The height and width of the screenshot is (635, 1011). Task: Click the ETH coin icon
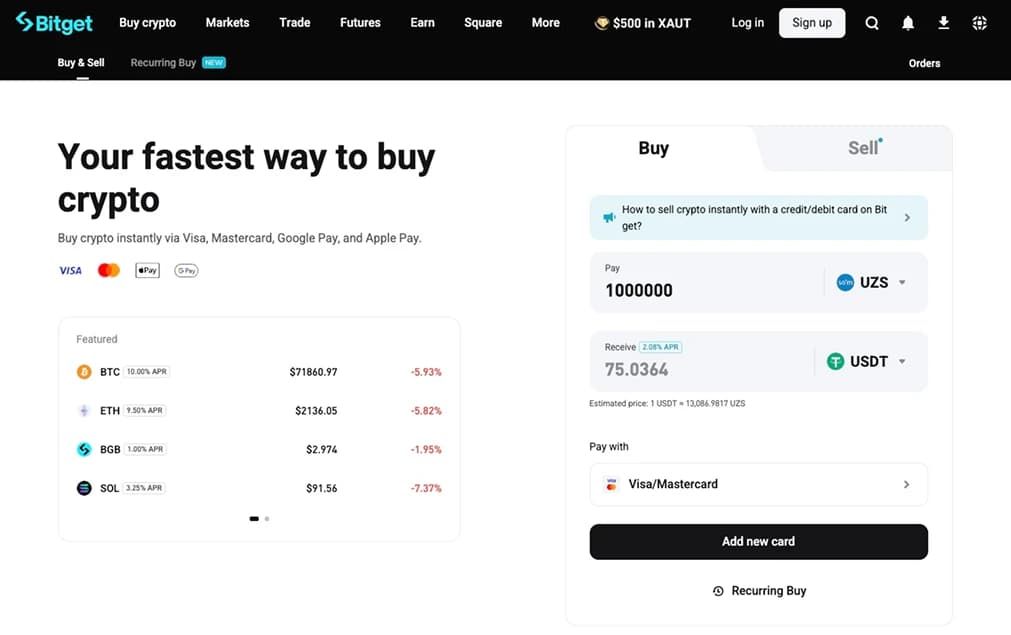(84, 411)
